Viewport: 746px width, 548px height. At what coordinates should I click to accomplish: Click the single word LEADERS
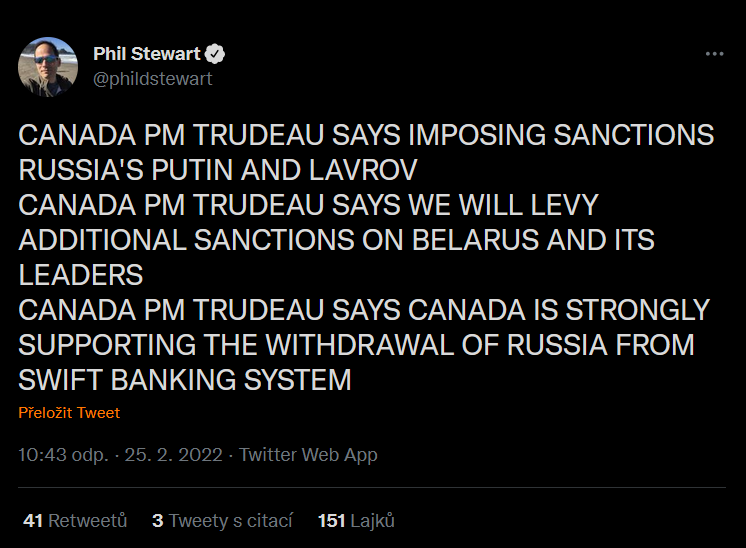click(81, 275)
